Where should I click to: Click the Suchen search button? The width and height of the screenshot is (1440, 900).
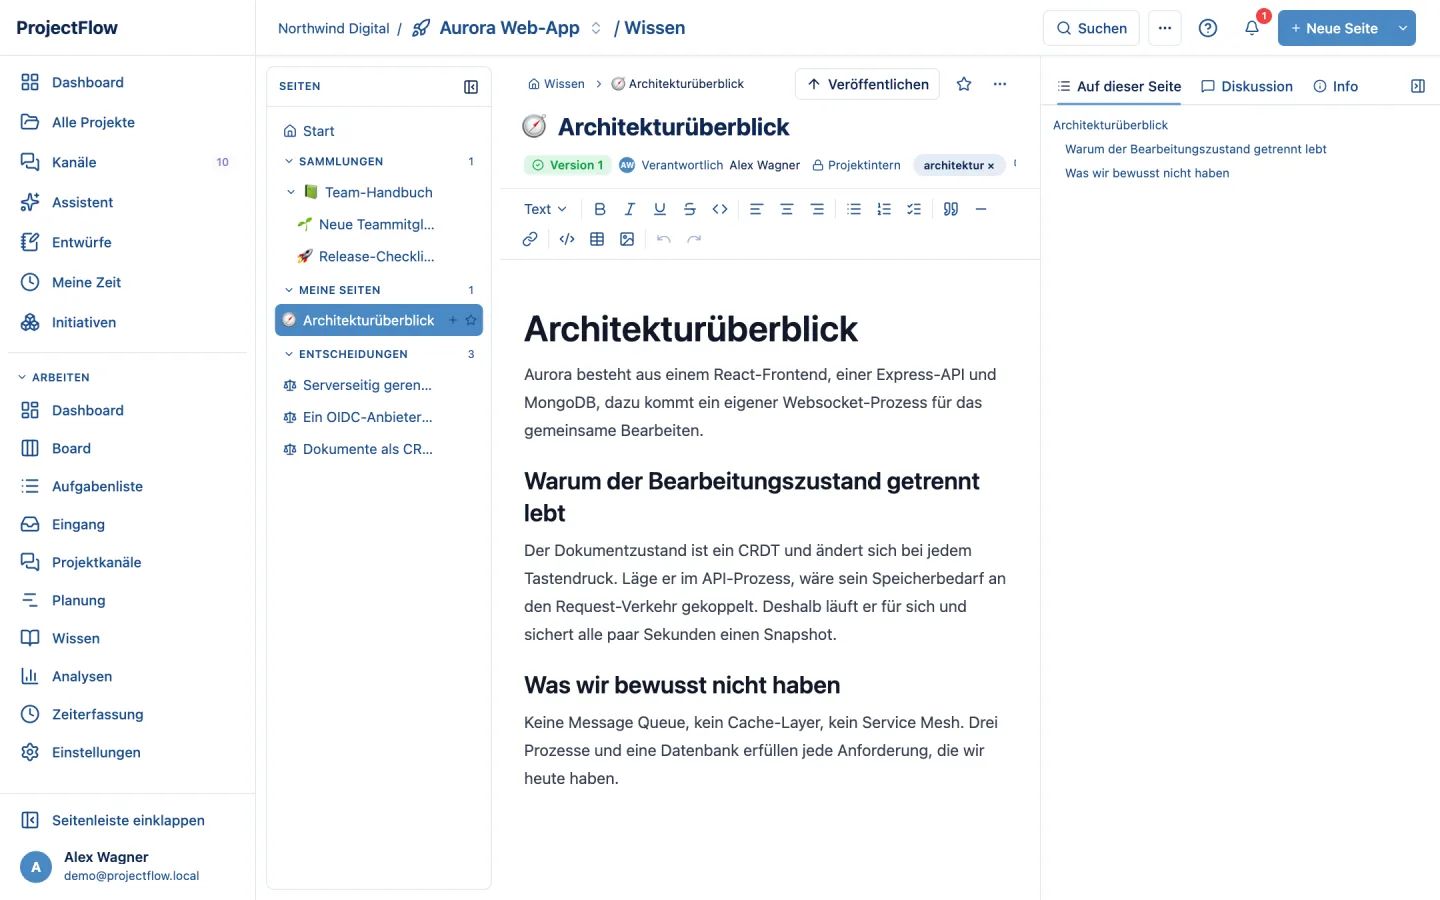click(1091, 28)
